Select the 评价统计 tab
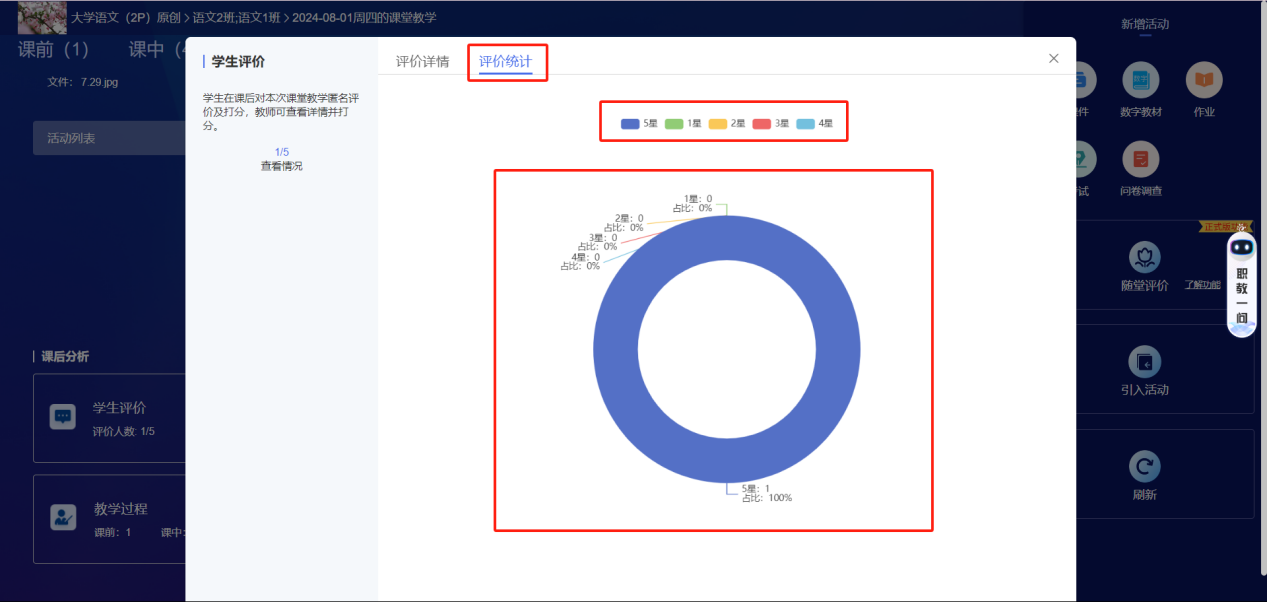1267x602 pixels. [x=505, y=62]
